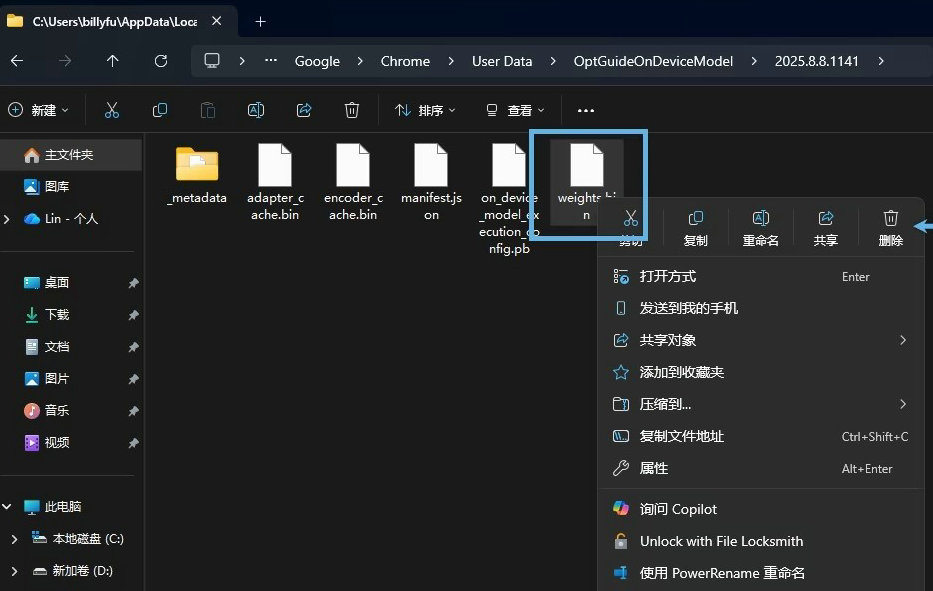Click the Copy icon in the toolbar
933x591 pixels.
click(x=160, y=110)
